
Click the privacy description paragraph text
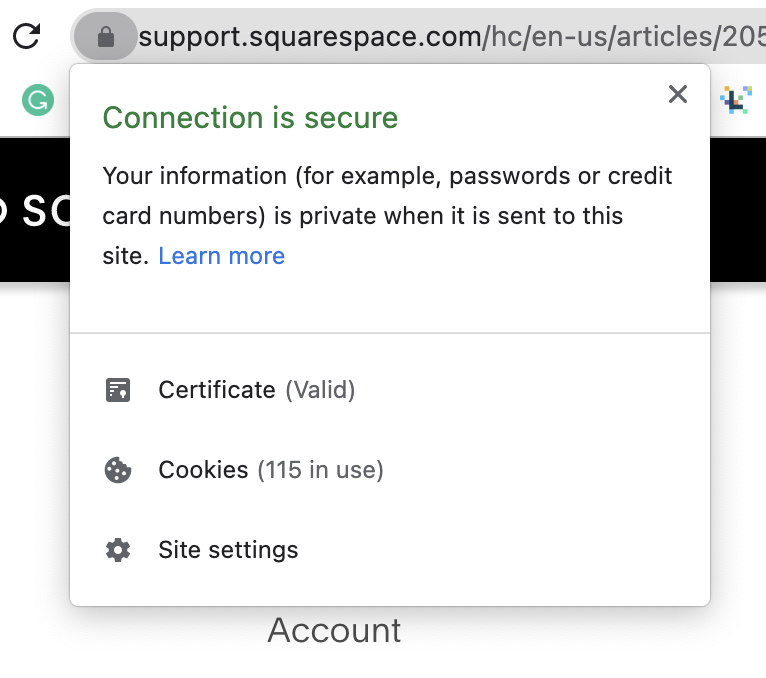pos(387,215)
